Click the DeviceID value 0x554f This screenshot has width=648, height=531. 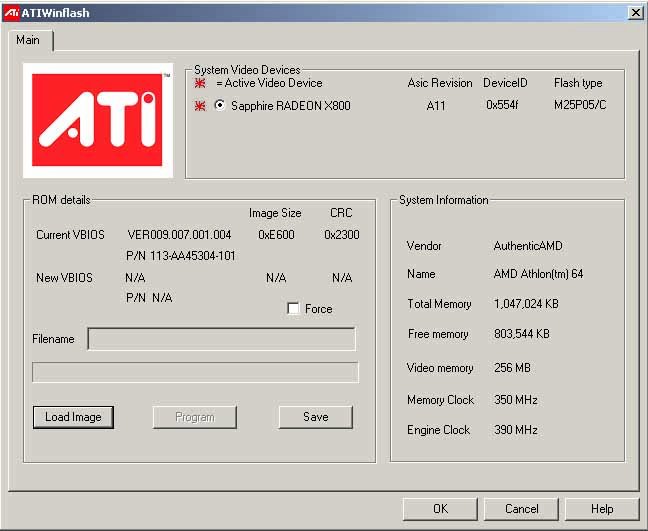coord(502,106)
